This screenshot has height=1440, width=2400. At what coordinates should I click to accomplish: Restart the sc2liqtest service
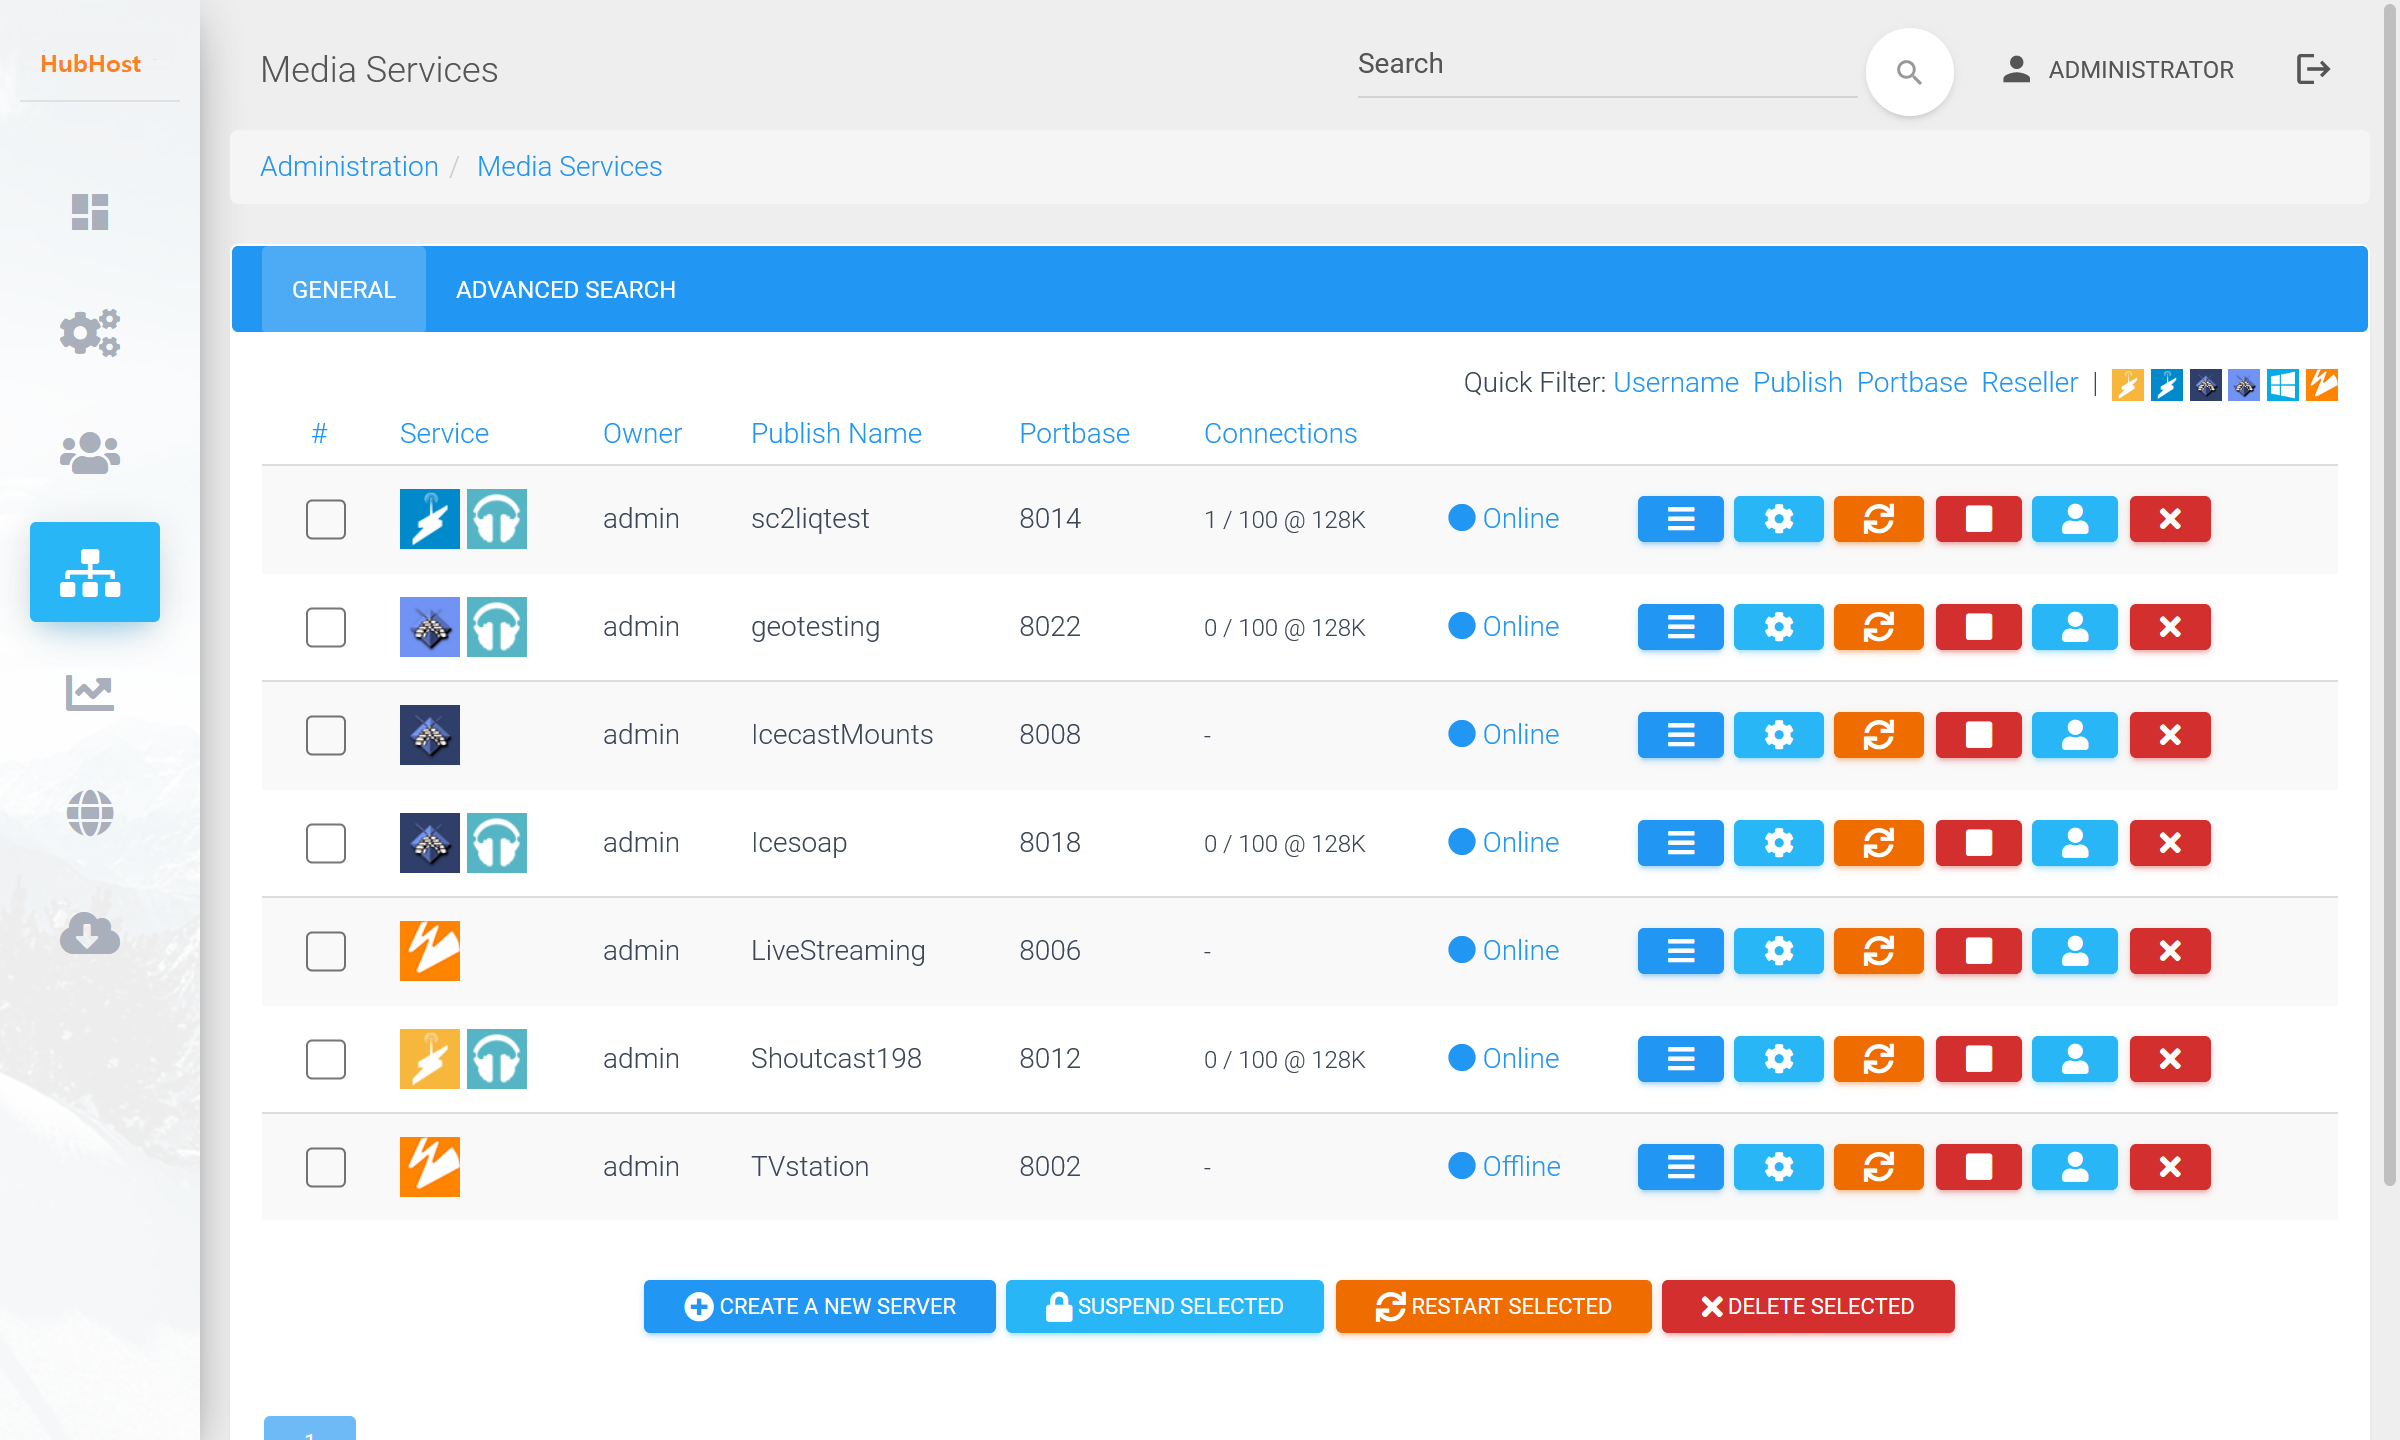coord(1878,519)
